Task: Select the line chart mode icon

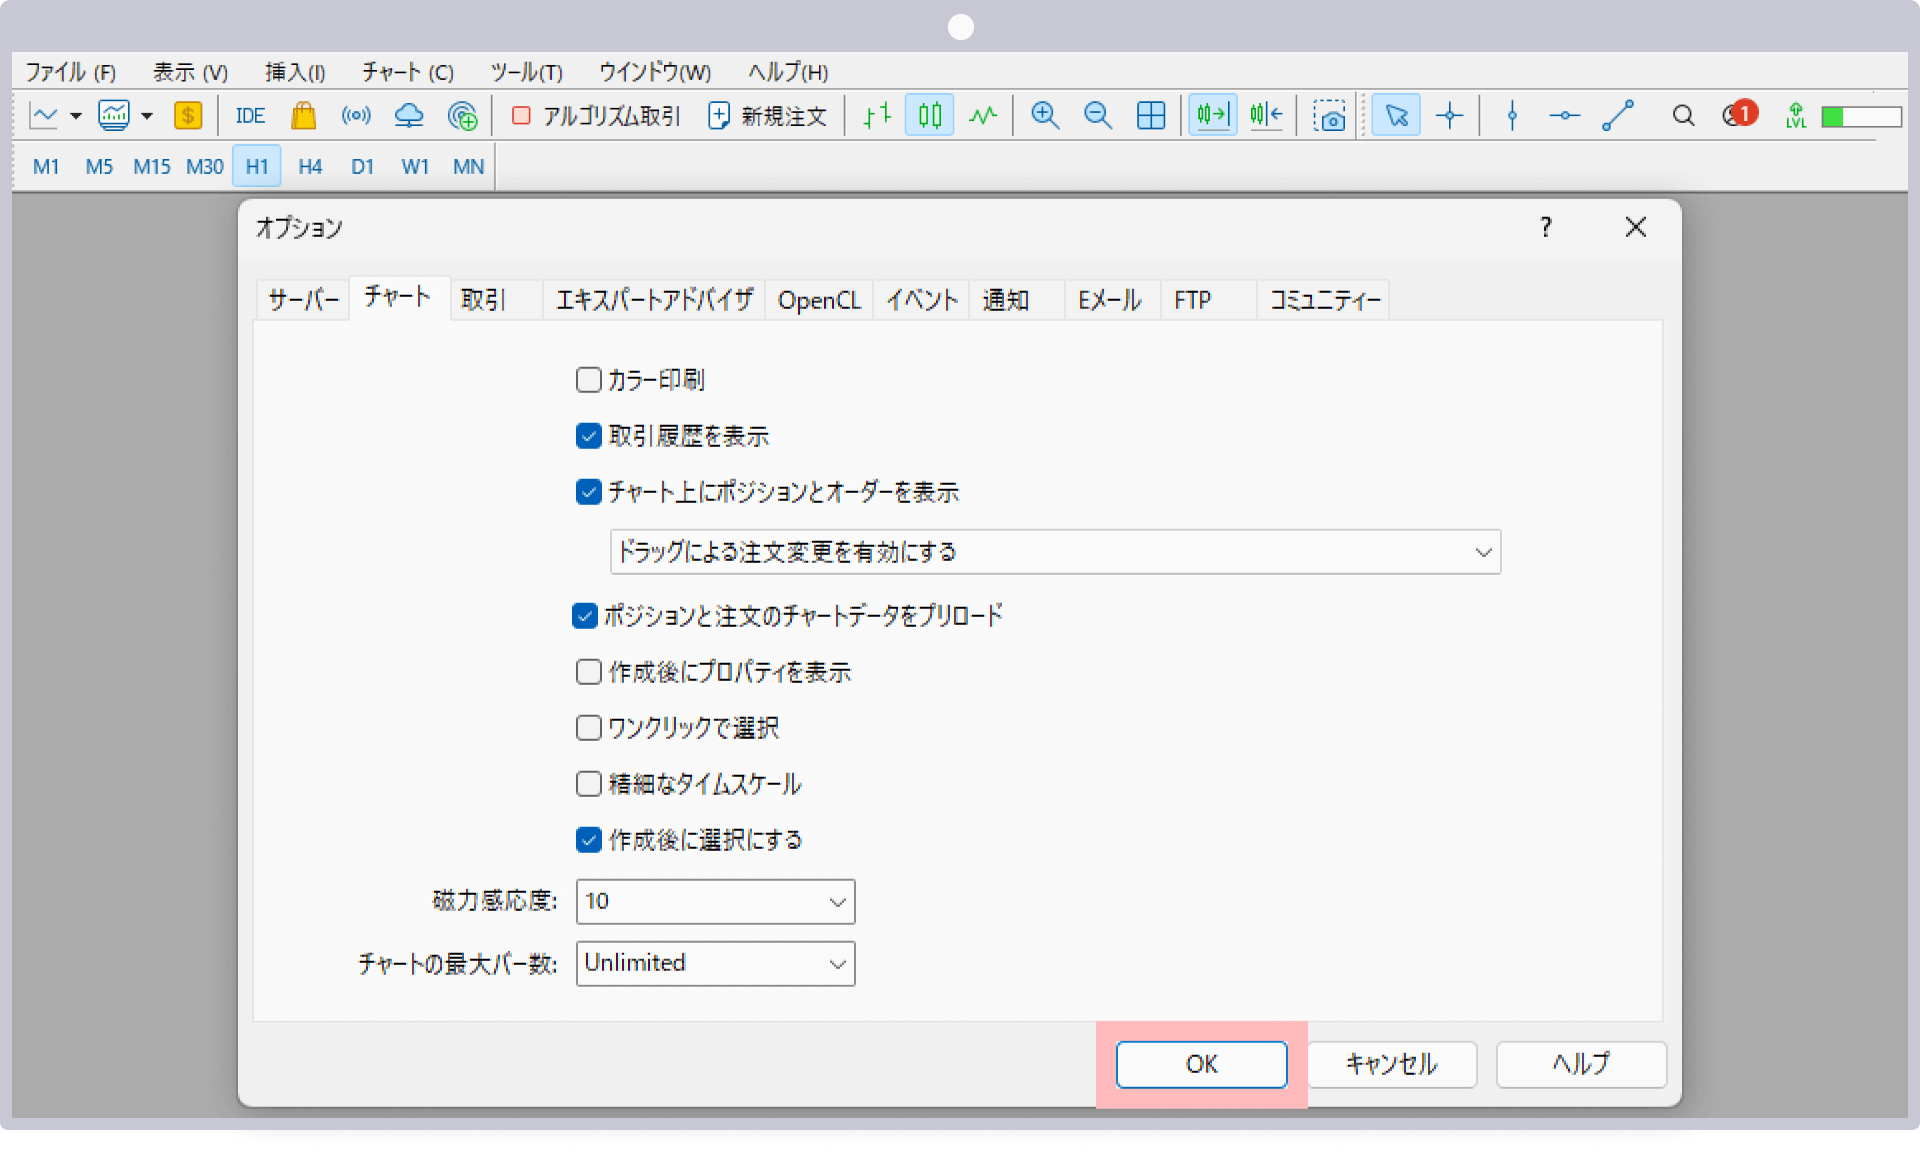Action: click(x=983, y=116)
